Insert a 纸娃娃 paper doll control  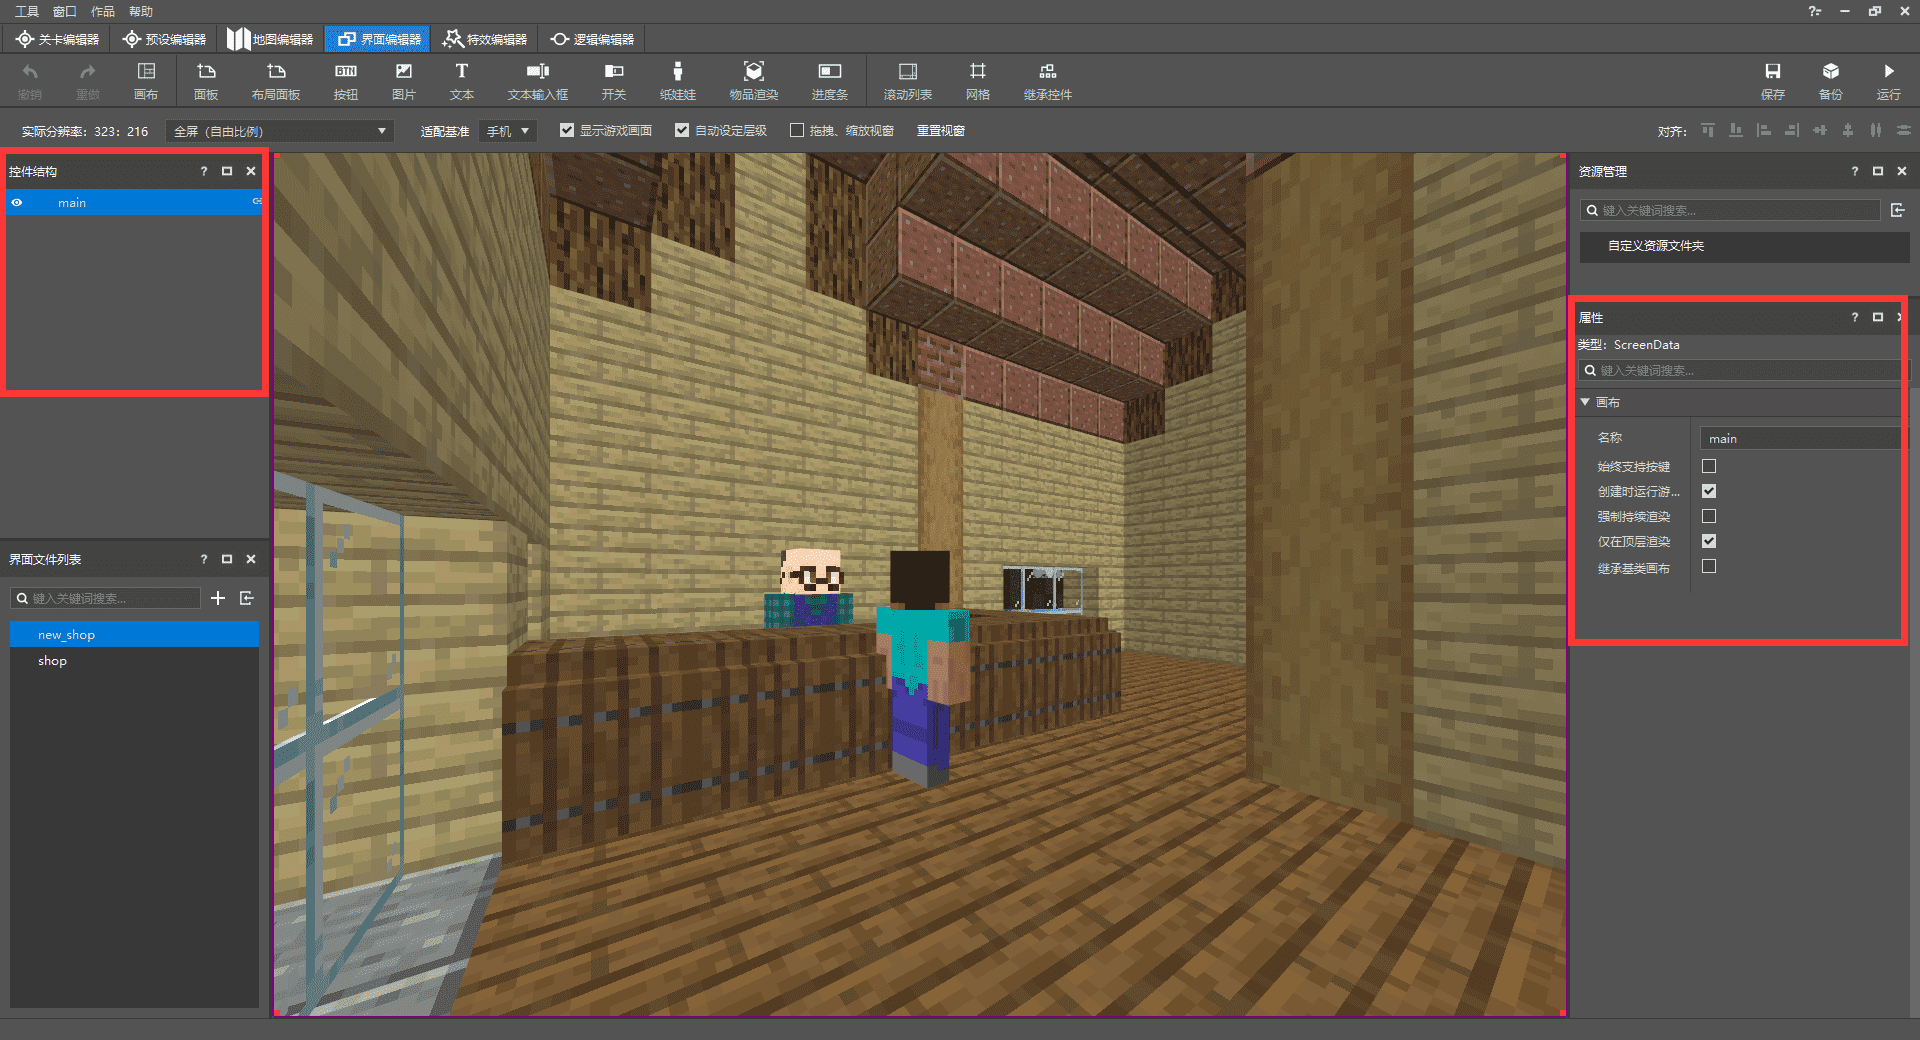(678, 80)
